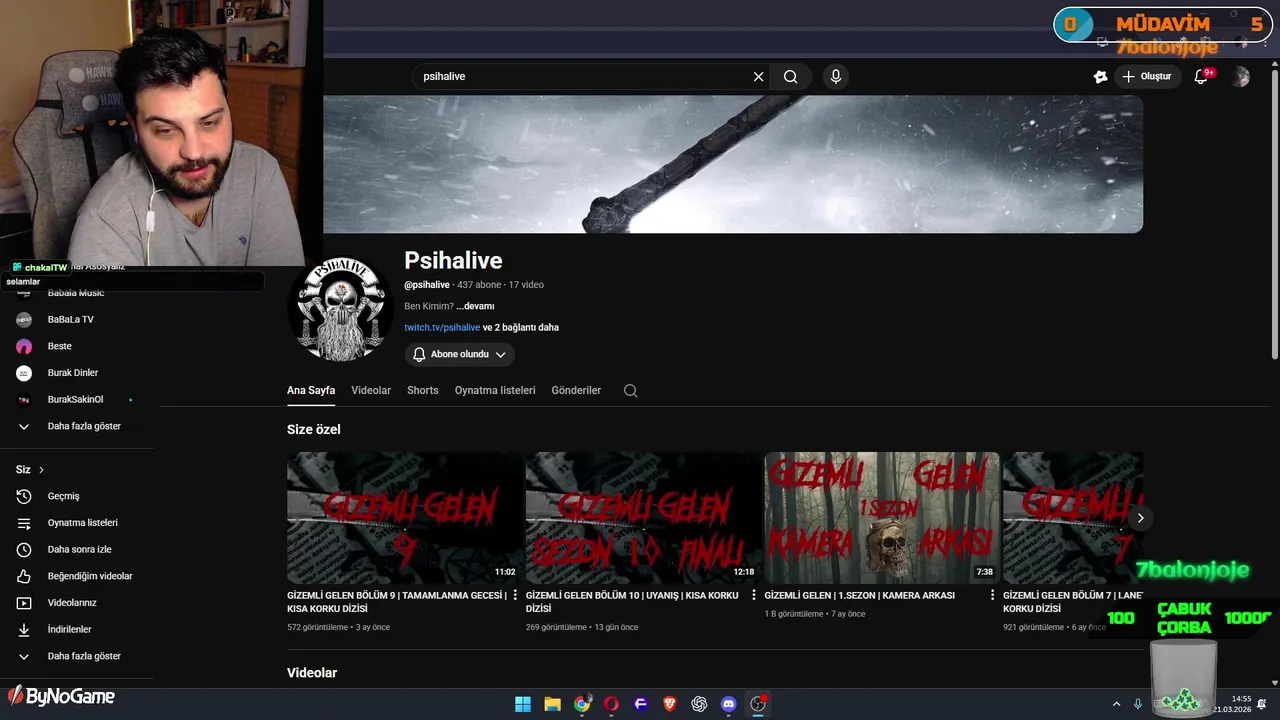Select the Ana Sayfa tab
Viewport: 1280px width, 720px height.
click(x=311, y=390)
